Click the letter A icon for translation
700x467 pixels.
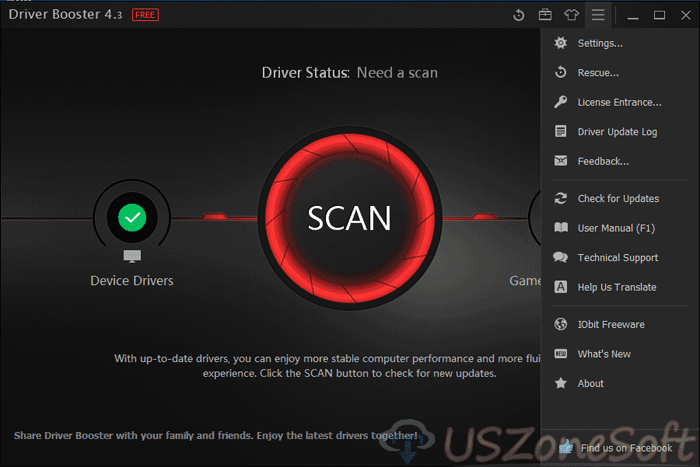click(561, 287)
